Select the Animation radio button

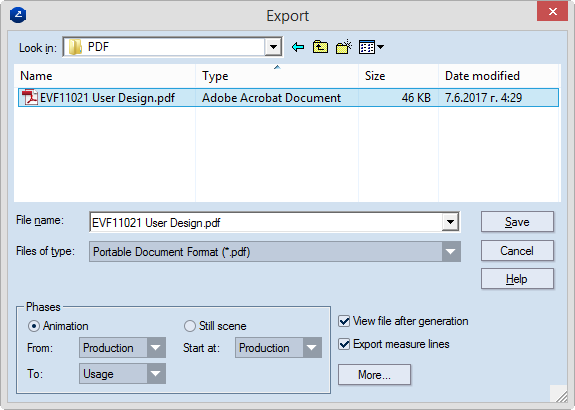click(34, 326)
